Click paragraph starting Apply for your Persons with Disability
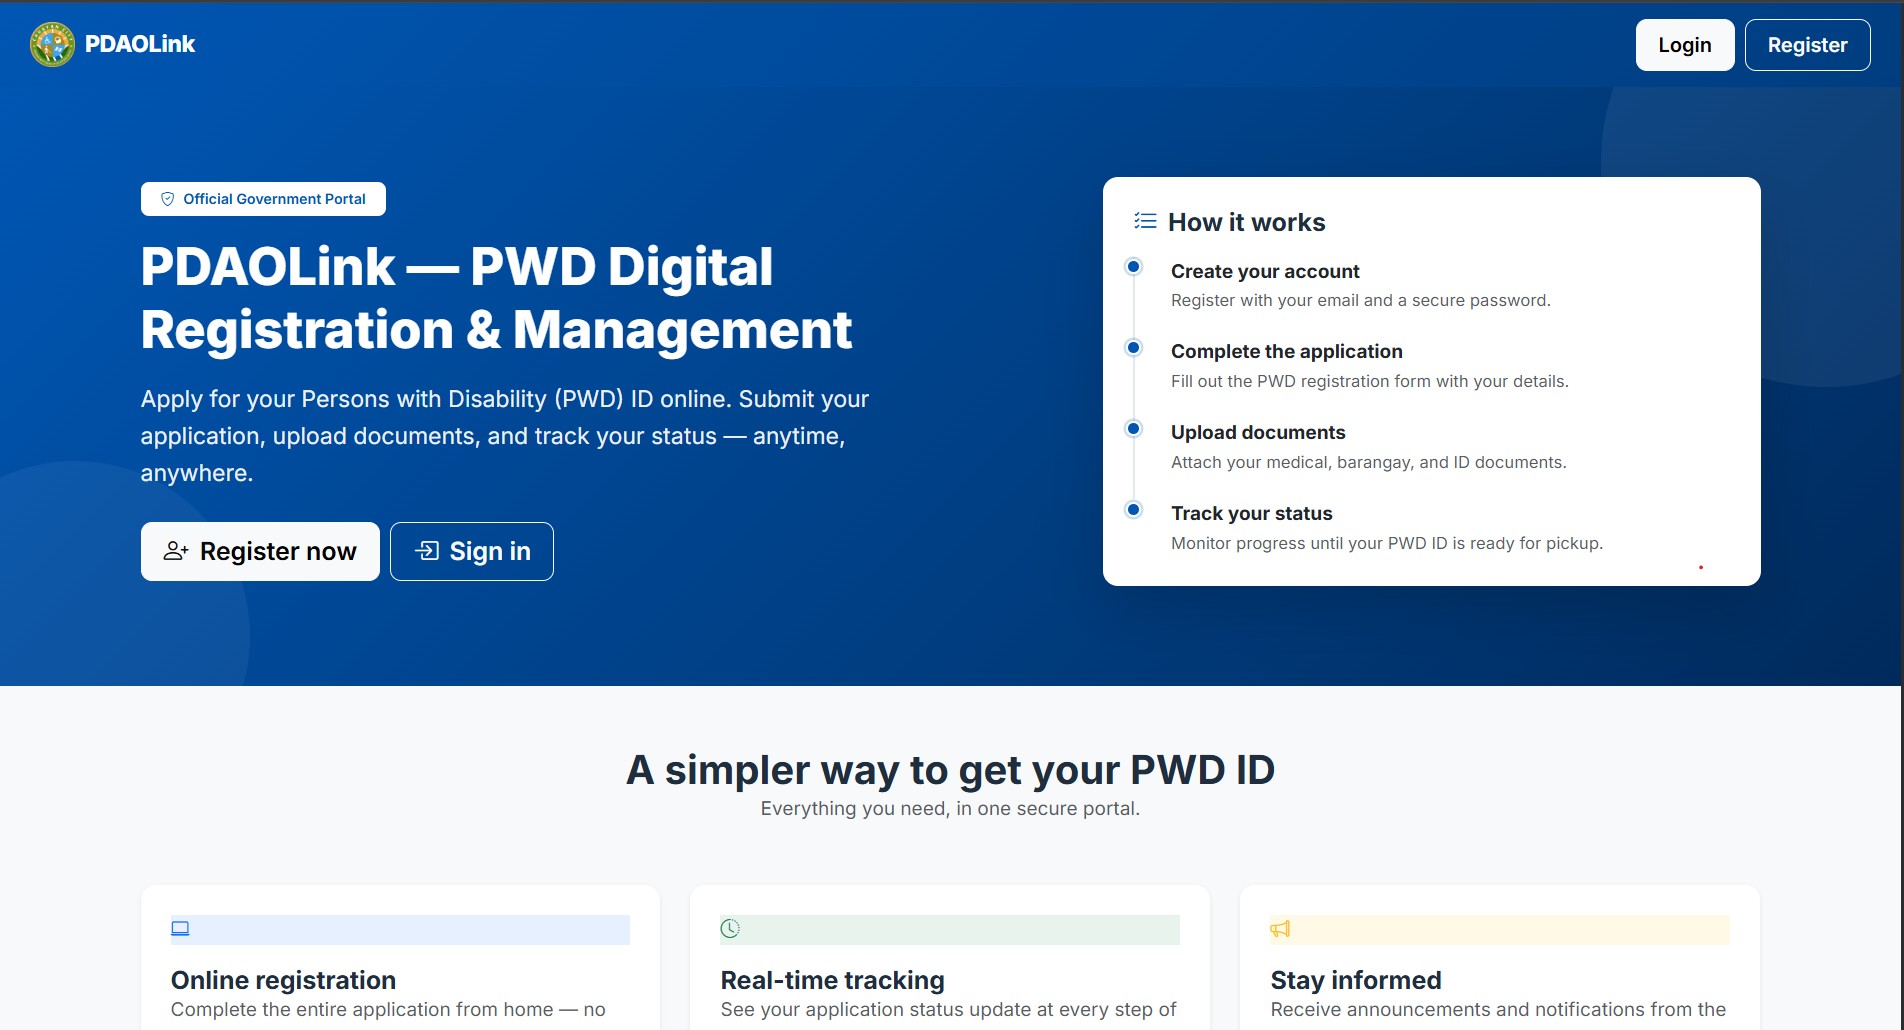Viewport: 1904px width, 1030px height. (x=505, y=436)
